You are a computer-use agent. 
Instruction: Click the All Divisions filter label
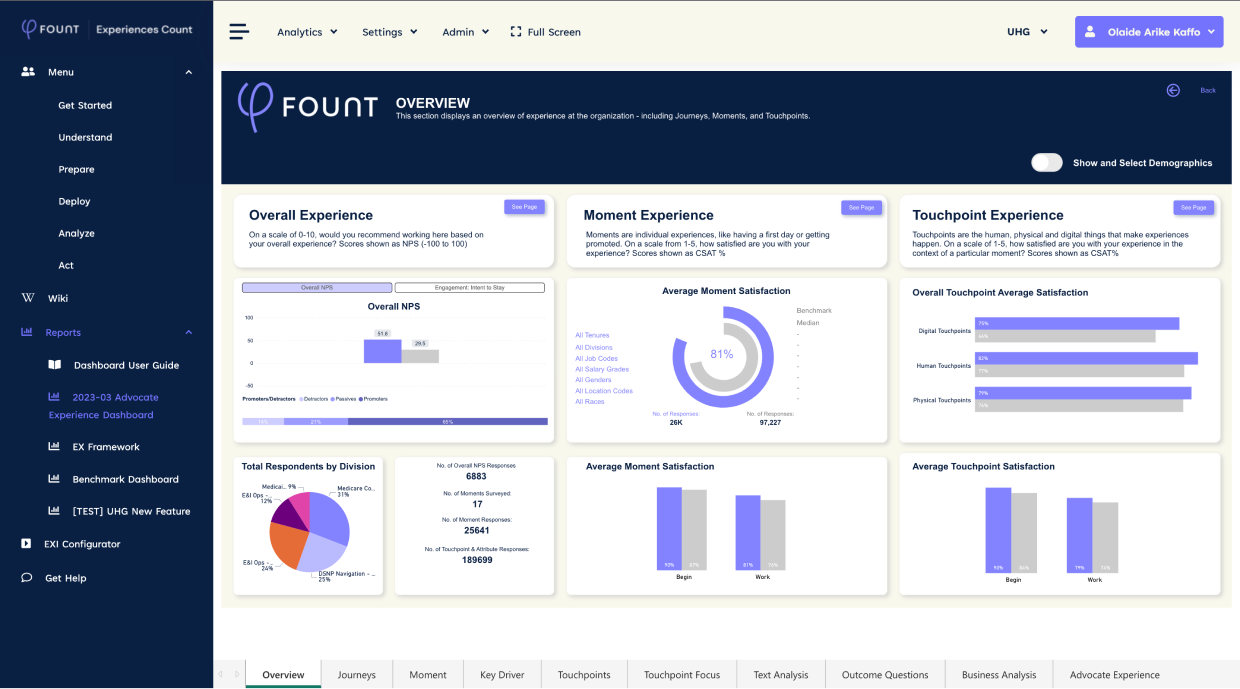pos(594,347)
